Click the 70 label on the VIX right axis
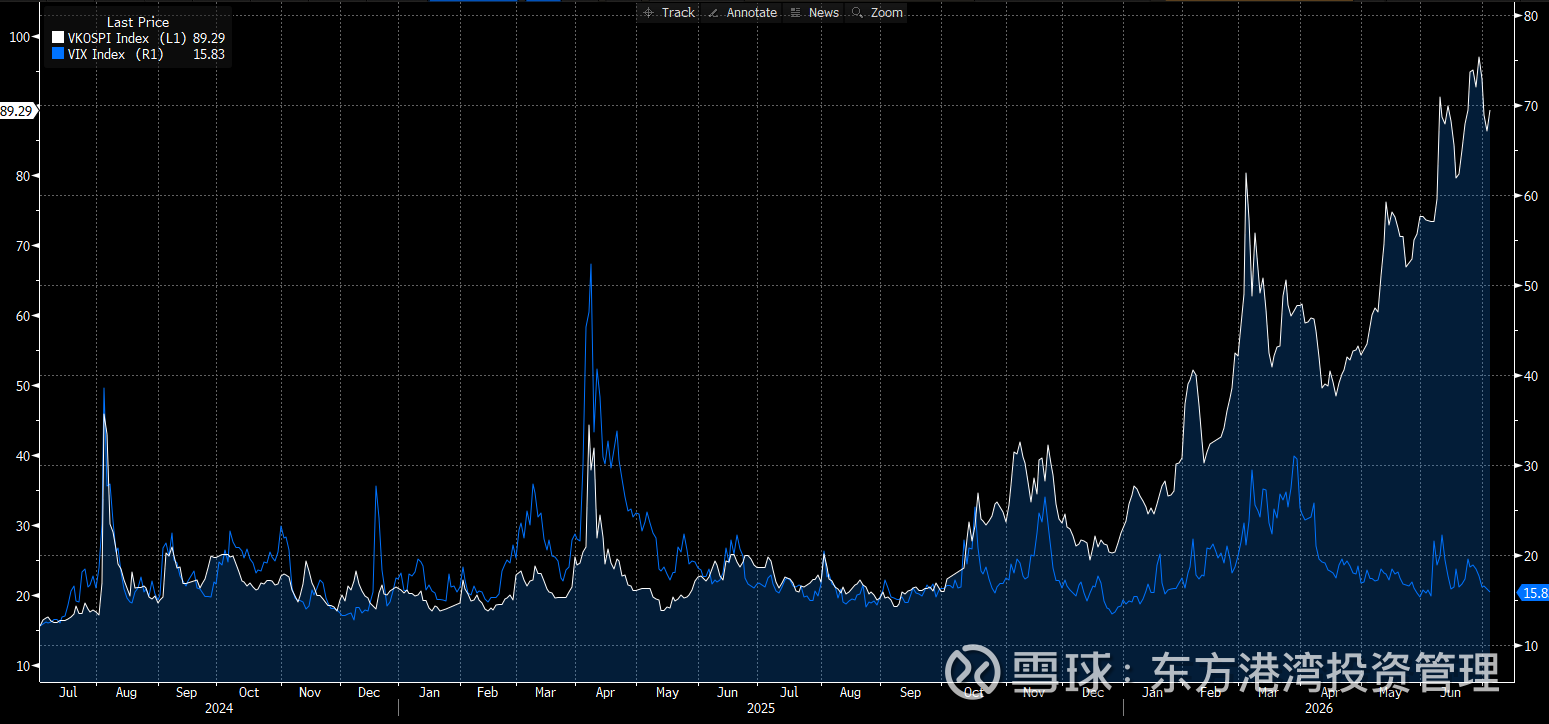 point(1530,105)
